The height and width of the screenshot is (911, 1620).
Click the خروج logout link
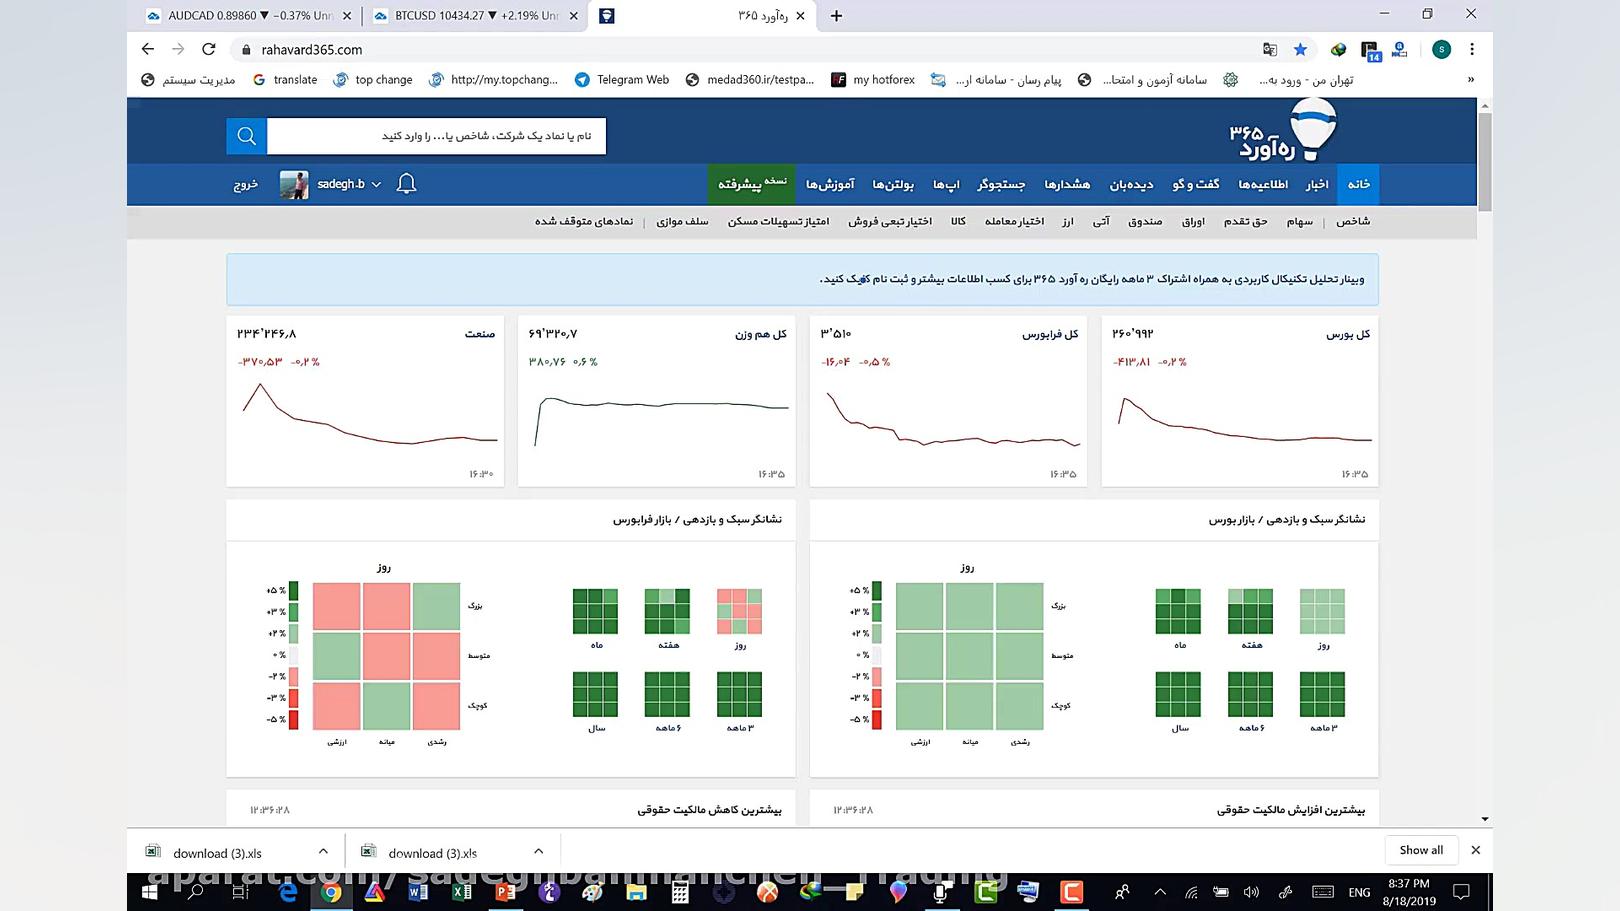point(246,184)
